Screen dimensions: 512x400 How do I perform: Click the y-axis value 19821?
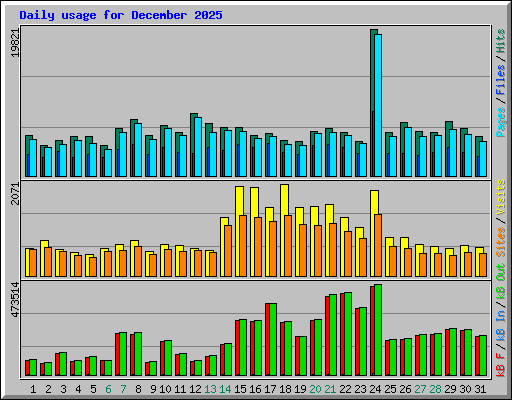pyautogui.click(x=15, y=43)
